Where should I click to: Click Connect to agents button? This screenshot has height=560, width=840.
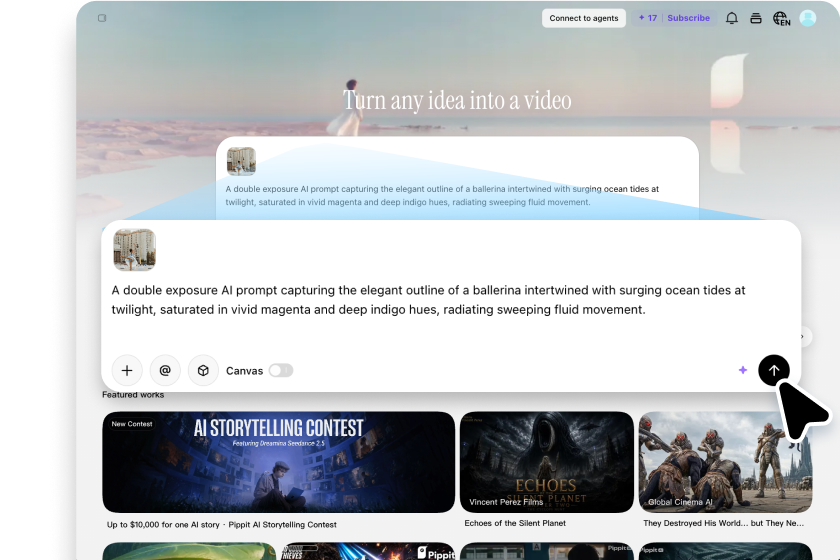(583, 18)
